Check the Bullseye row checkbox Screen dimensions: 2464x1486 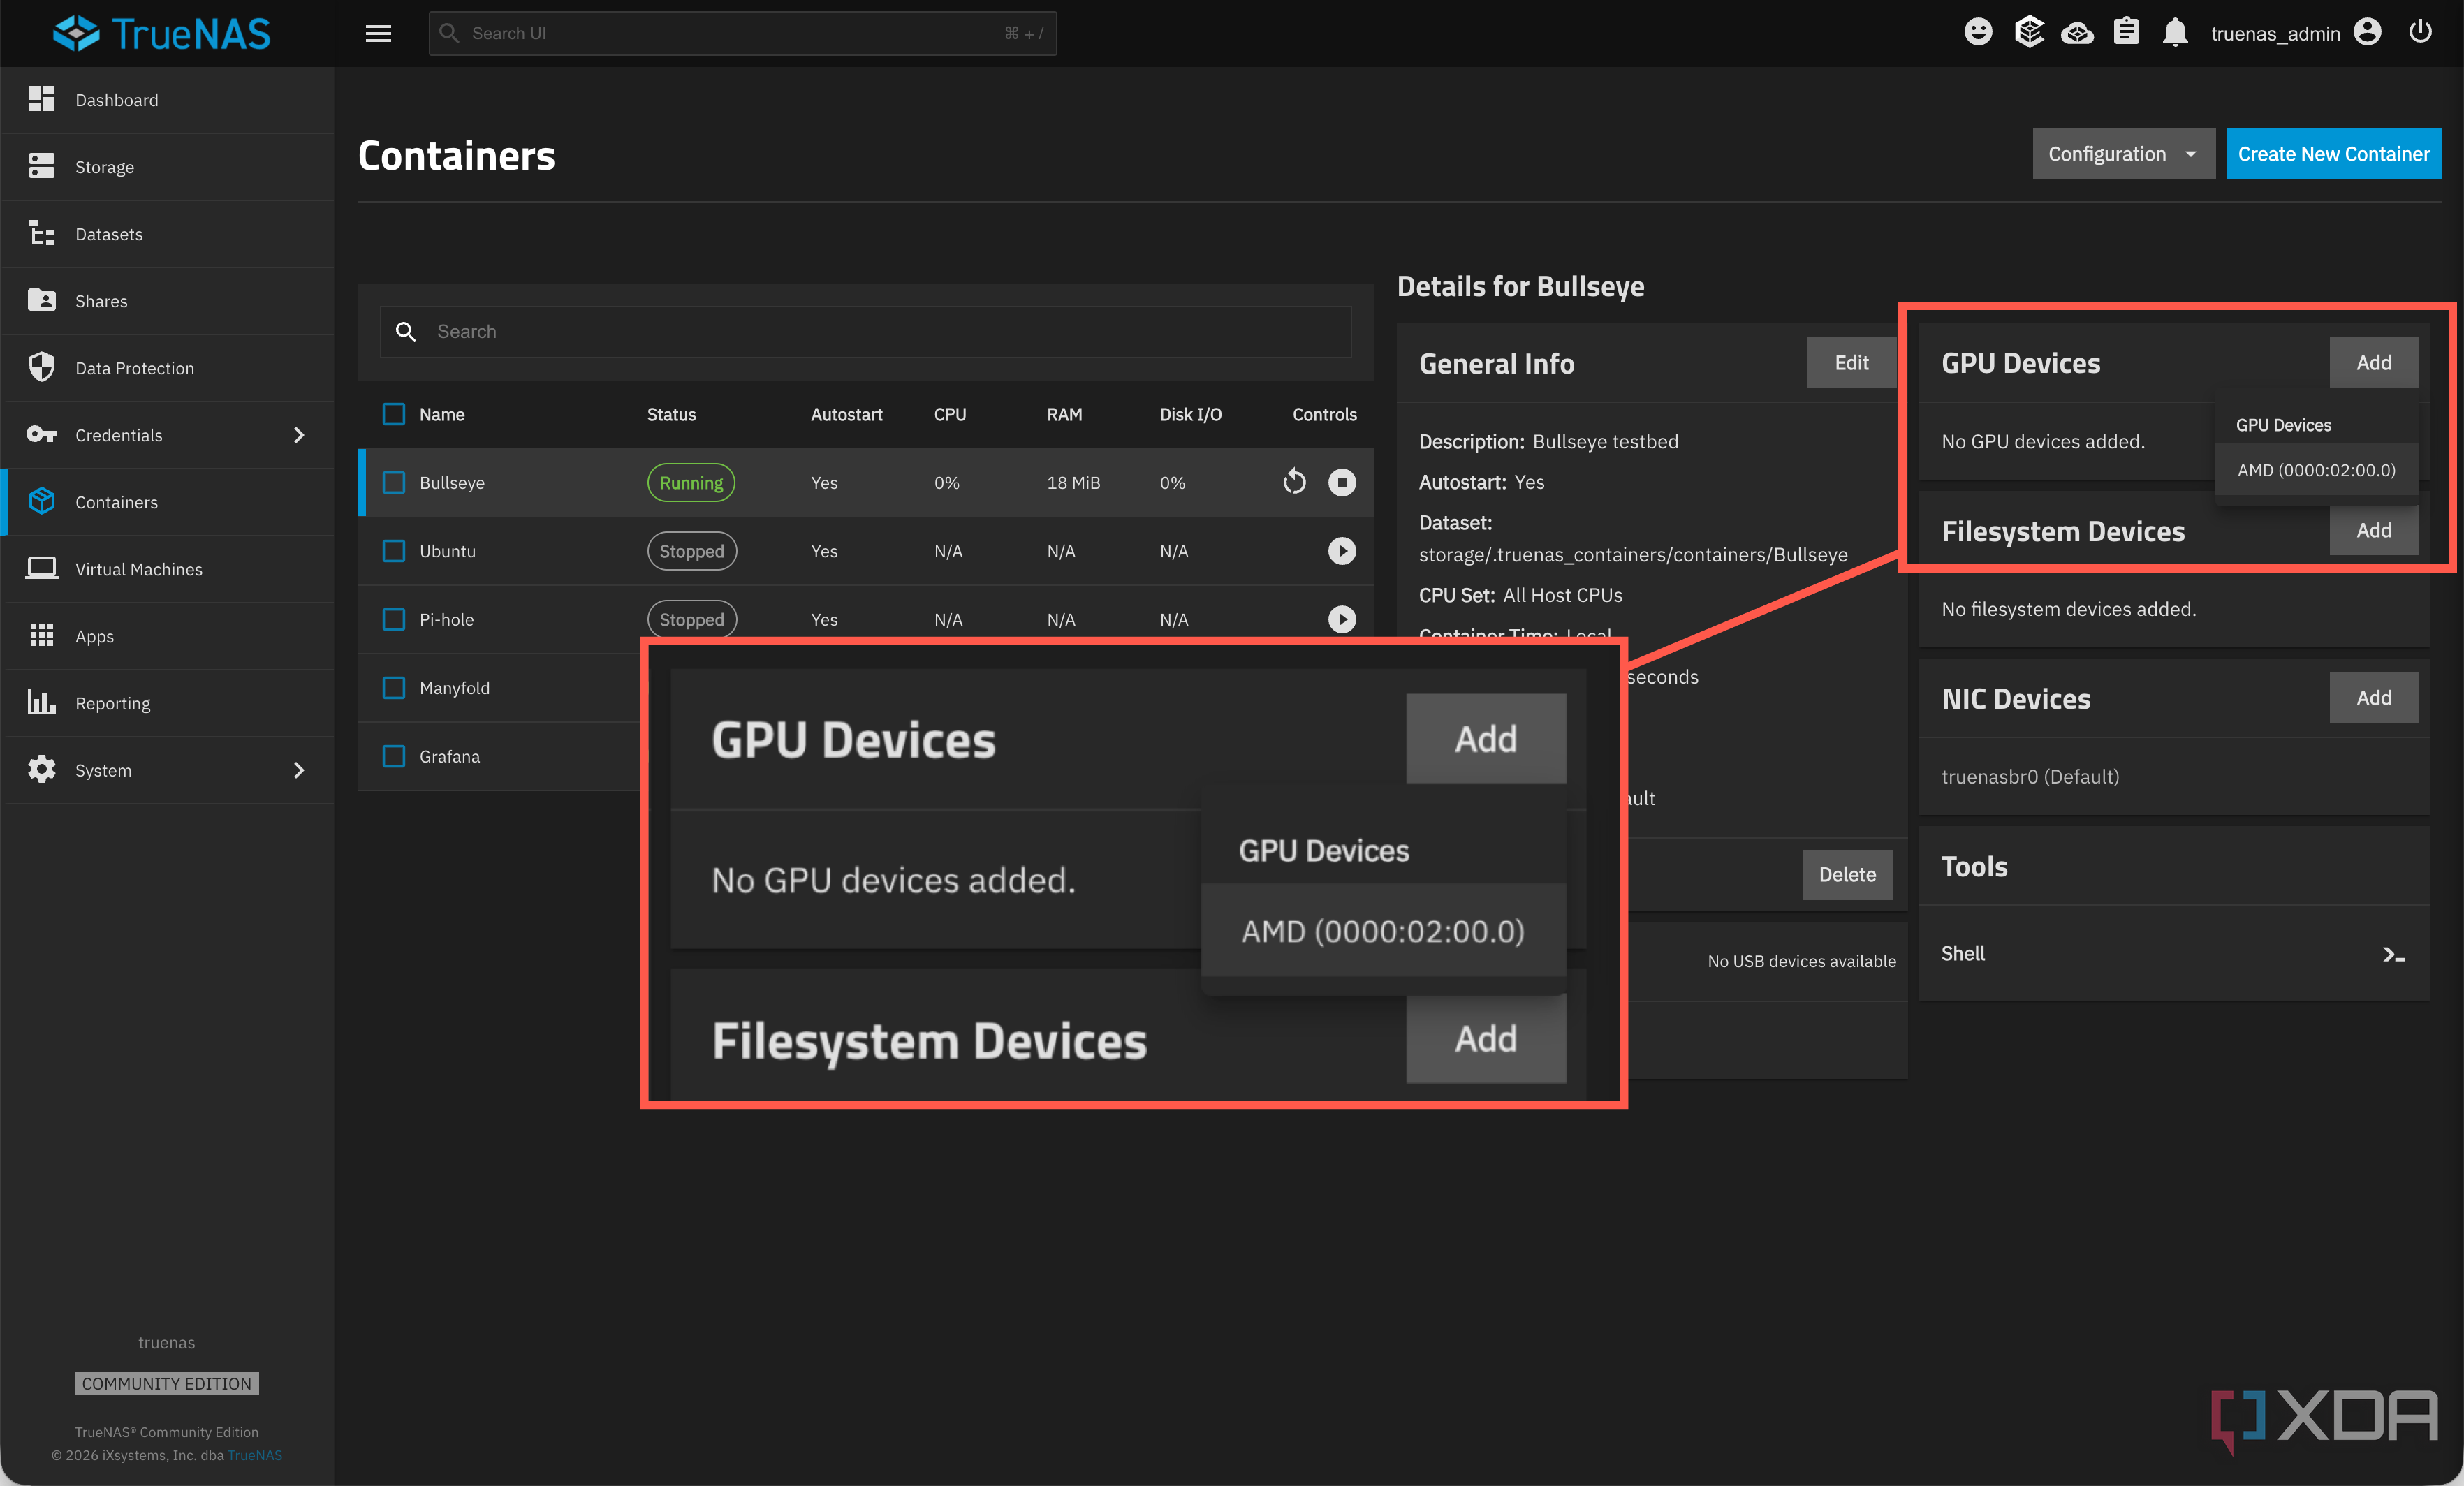(x=394, y=482)
